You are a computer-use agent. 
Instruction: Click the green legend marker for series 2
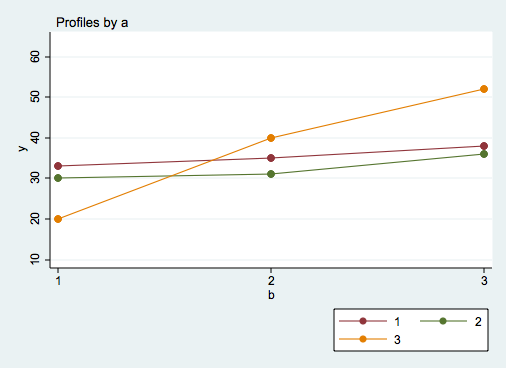443,321
